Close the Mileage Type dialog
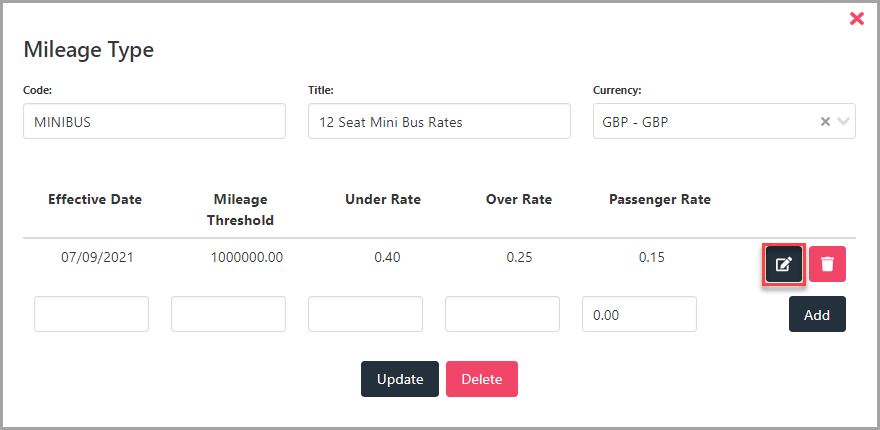The image size is (880, 430). 856,19
